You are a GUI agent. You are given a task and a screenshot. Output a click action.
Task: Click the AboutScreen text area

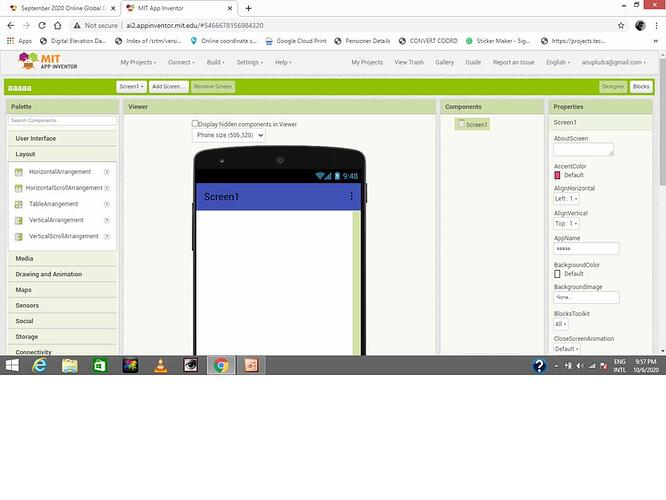point(584,150)
